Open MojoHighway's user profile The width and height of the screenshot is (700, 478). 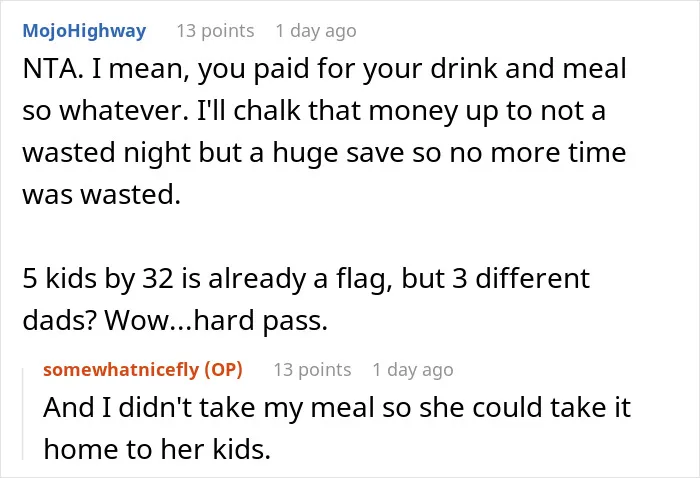pyautogui.click(x=84, y=31)
